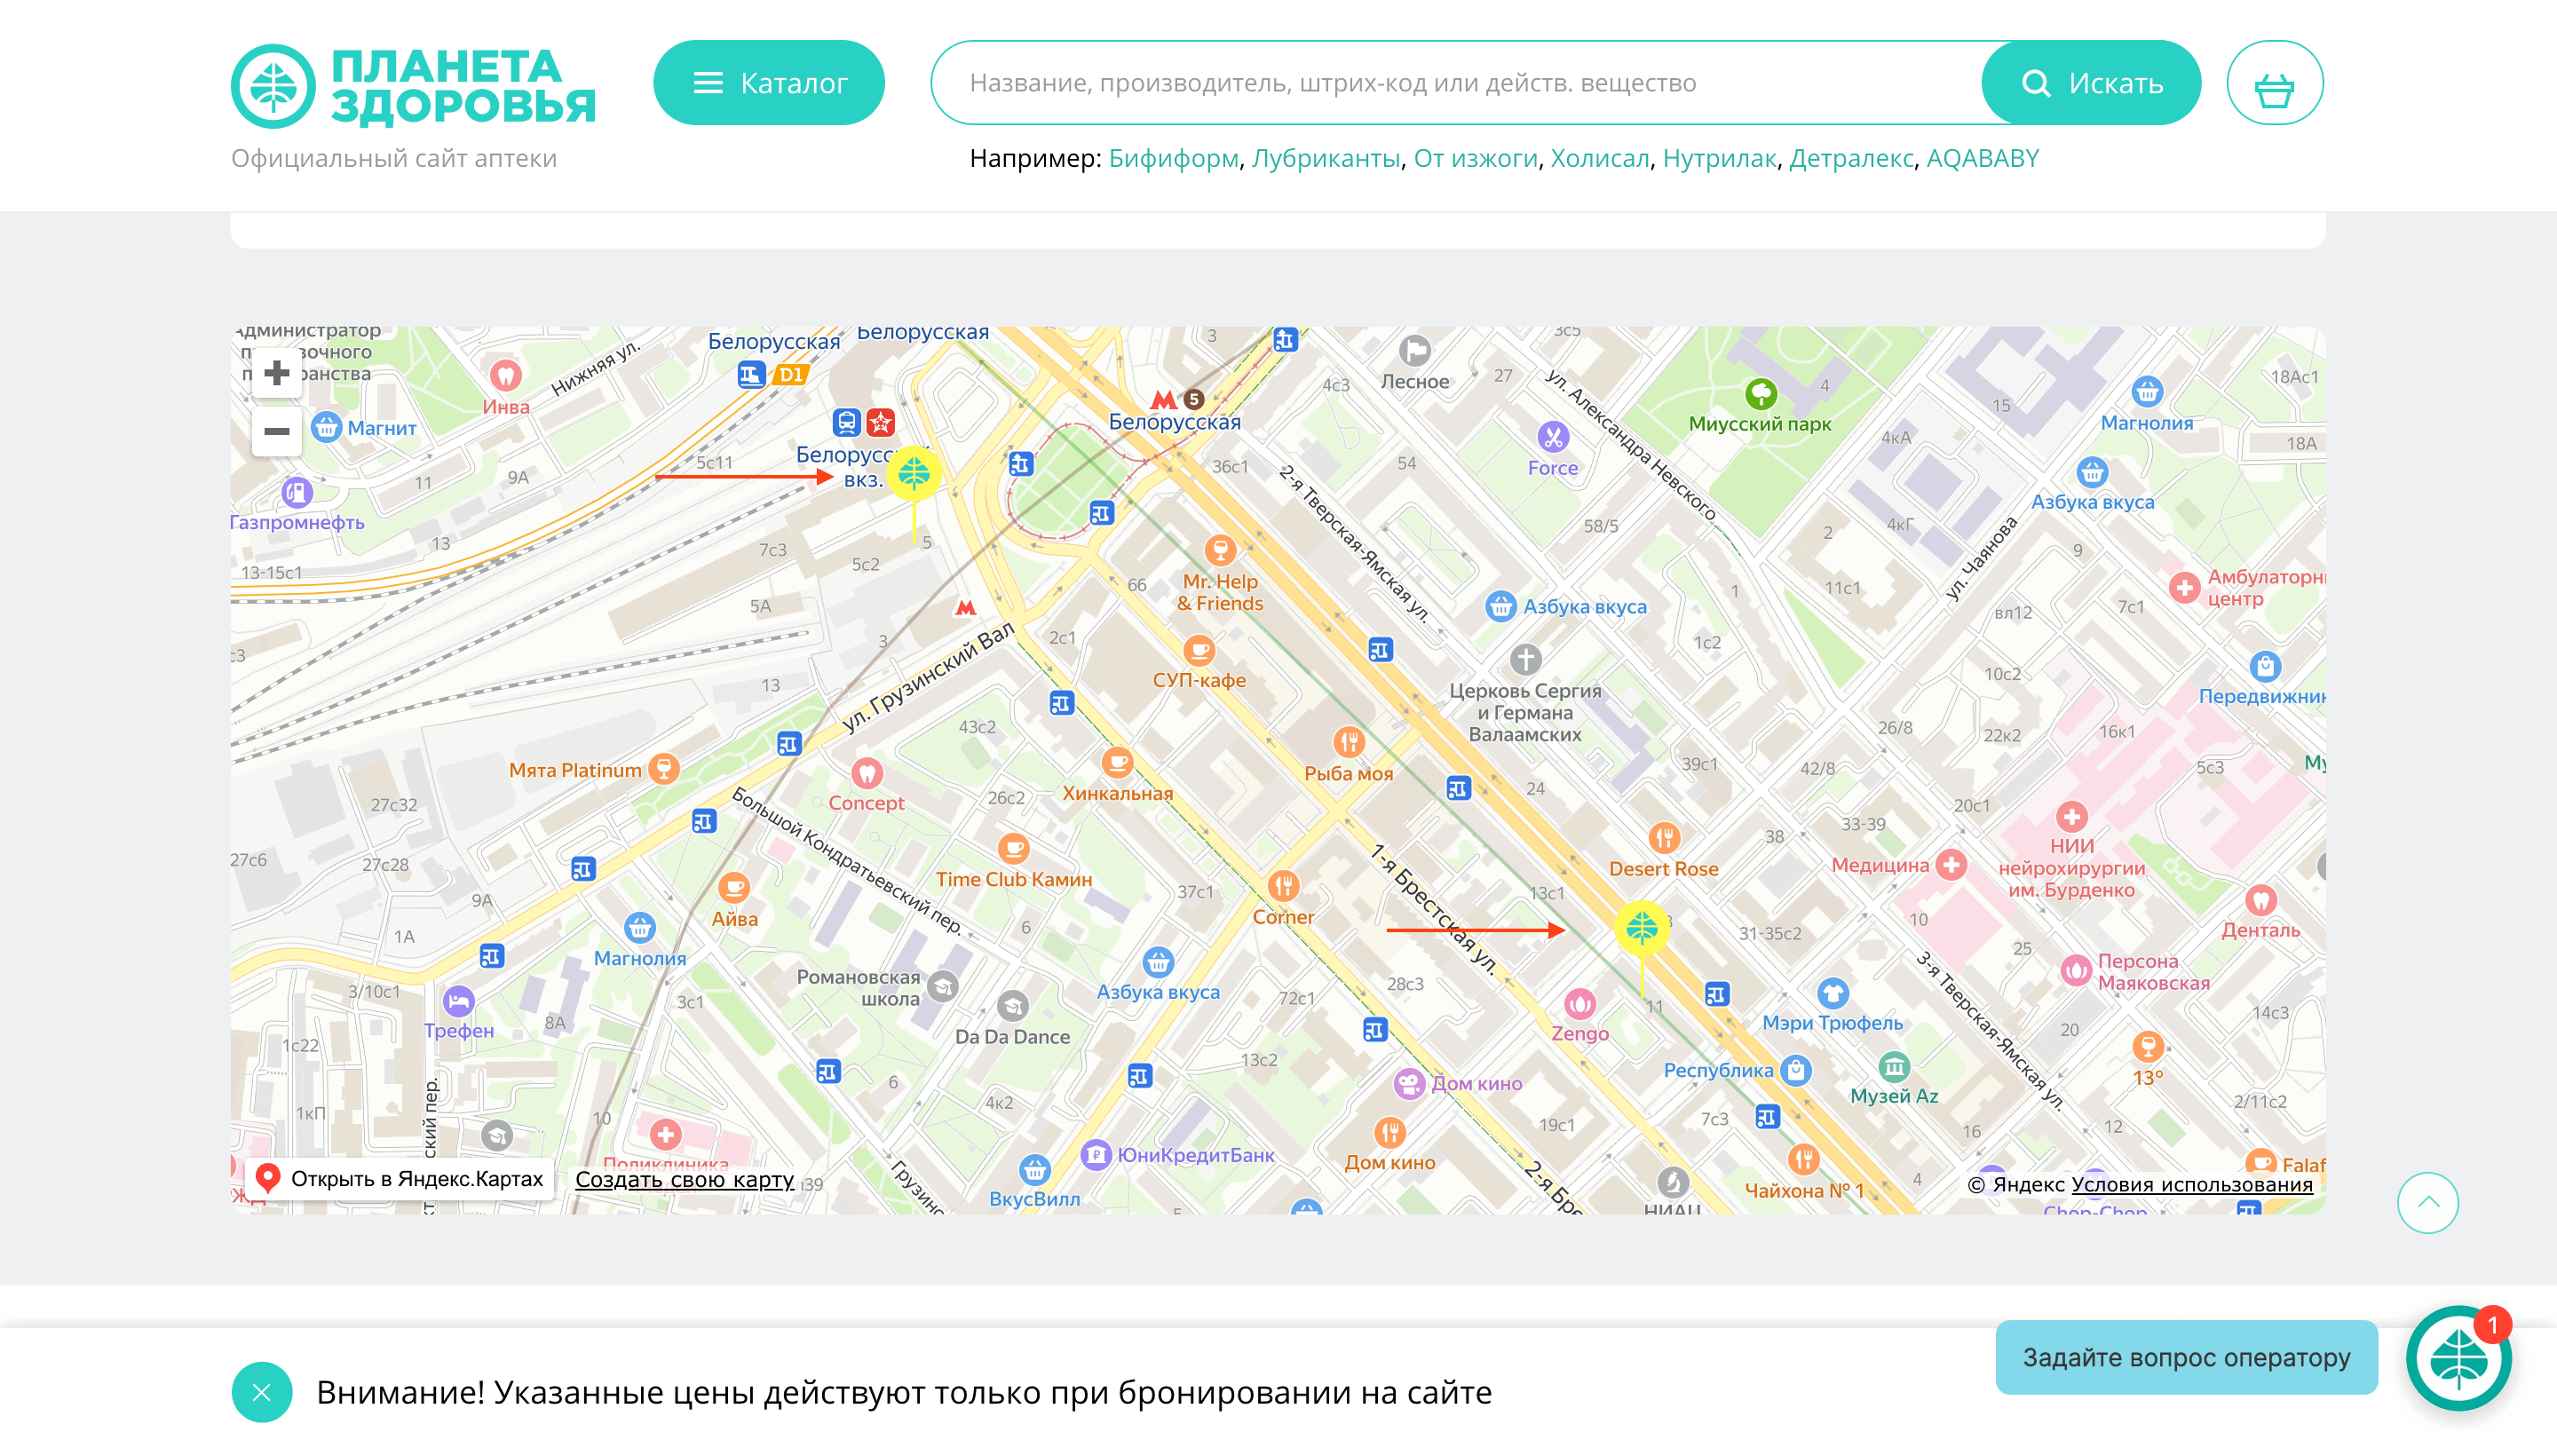The image size is (2557, 1456).
Task: Click the От изжоги example link
Action: 1475,158
